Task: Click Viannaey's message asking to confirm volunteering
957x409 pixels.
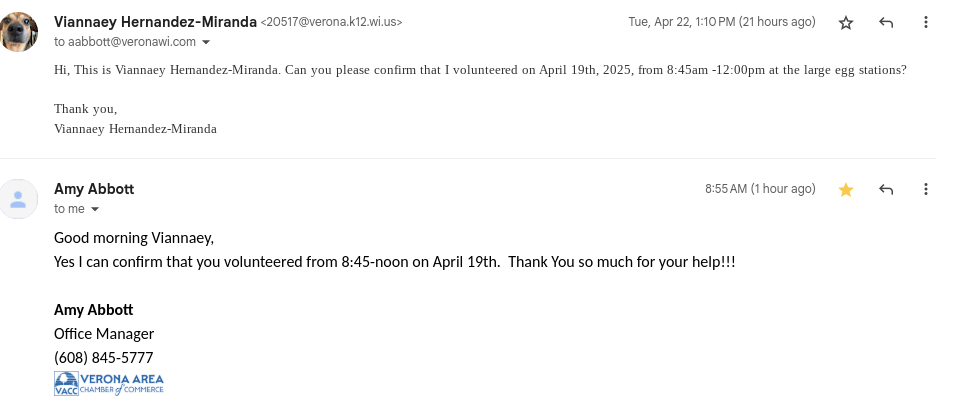Action: coord(480,71)
